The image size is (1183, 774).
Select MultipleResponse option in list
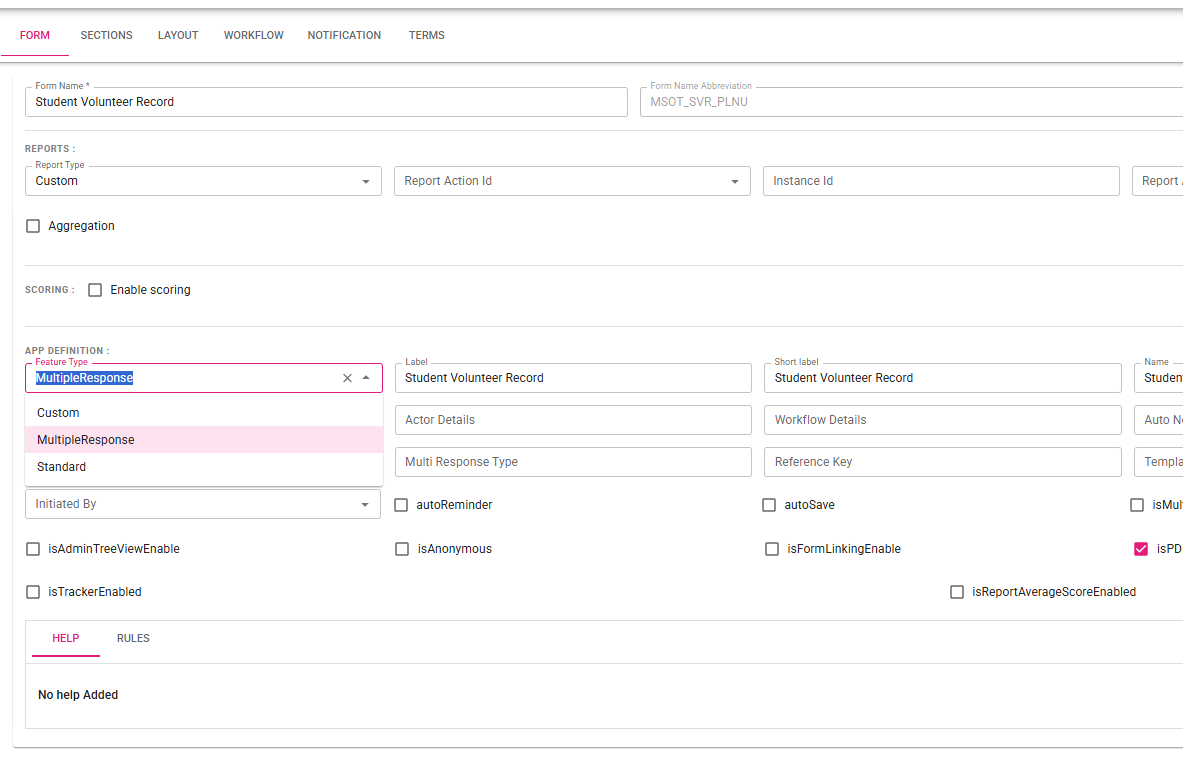(204, 440)
